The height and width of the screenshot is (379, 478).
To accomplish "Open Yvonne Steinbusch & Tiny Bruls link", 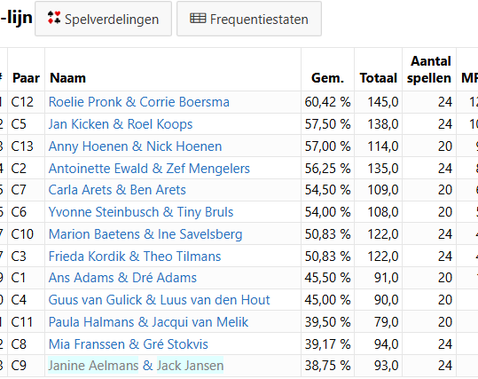I will (x=141, y=212).
